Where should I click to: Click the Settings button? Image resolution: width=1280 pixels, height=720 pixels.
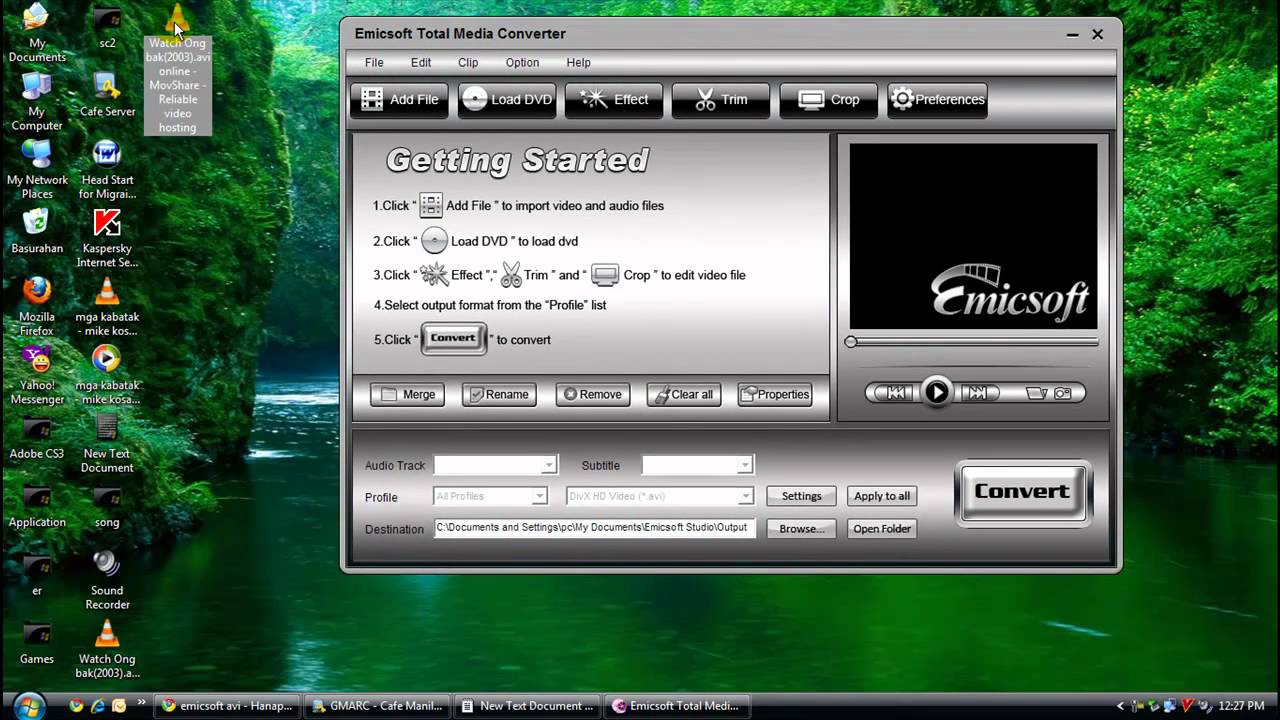[801, 496]
